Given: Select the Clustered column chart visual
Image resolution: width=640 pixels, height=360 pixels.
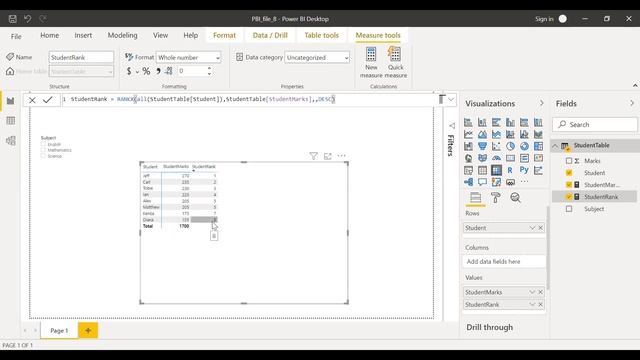Looking at the screenshot, I should pos(510,122).
